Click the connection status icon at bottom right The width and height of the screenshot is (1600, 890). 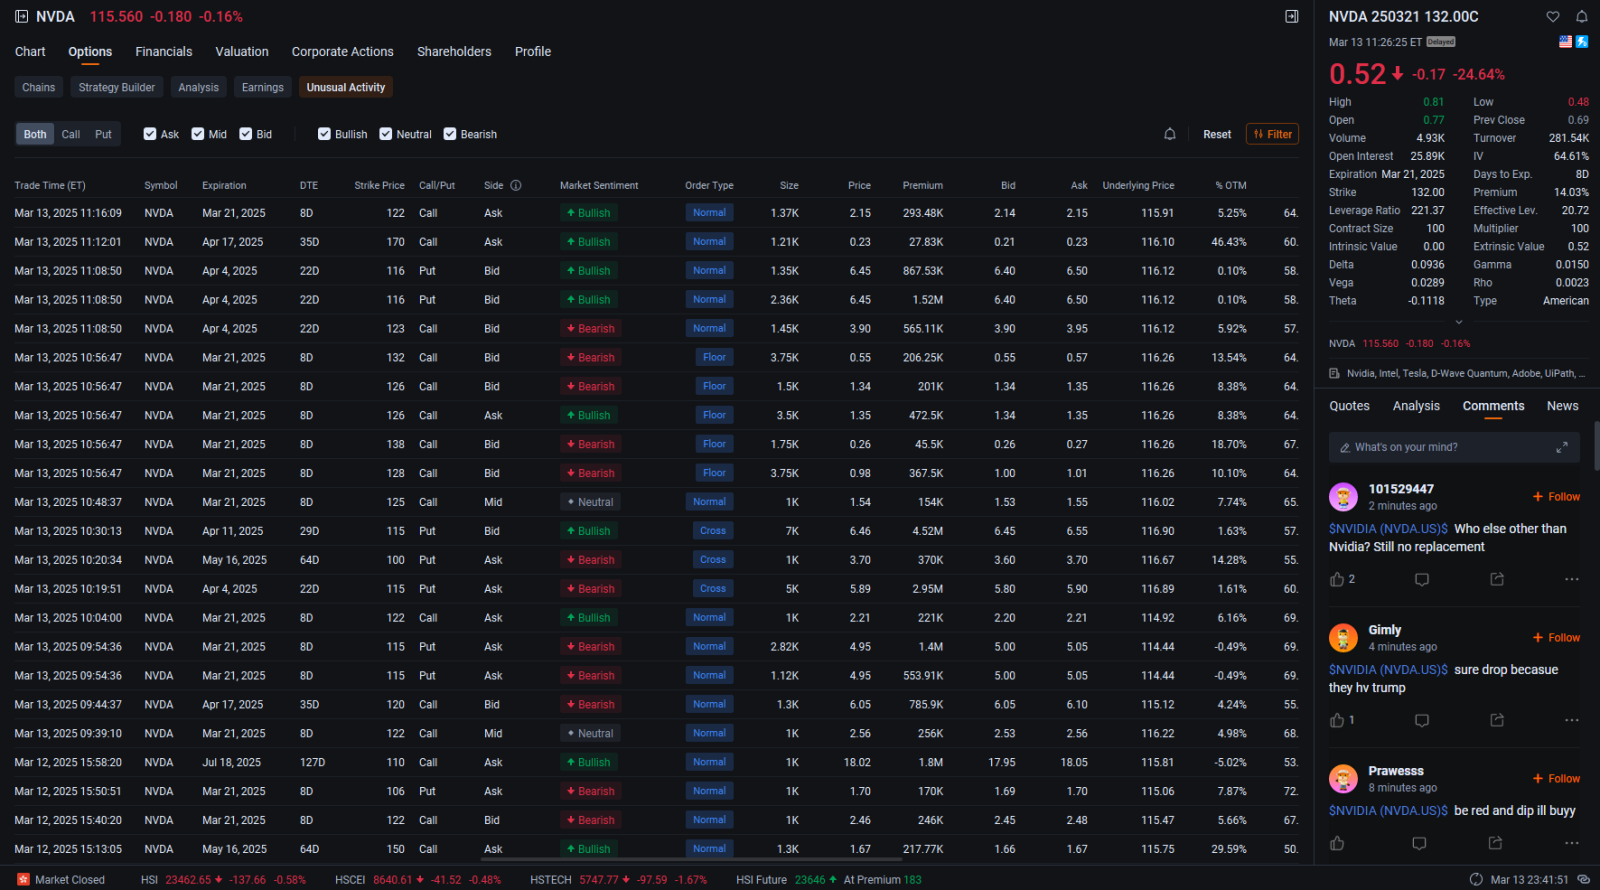(x=1583, y=880)
